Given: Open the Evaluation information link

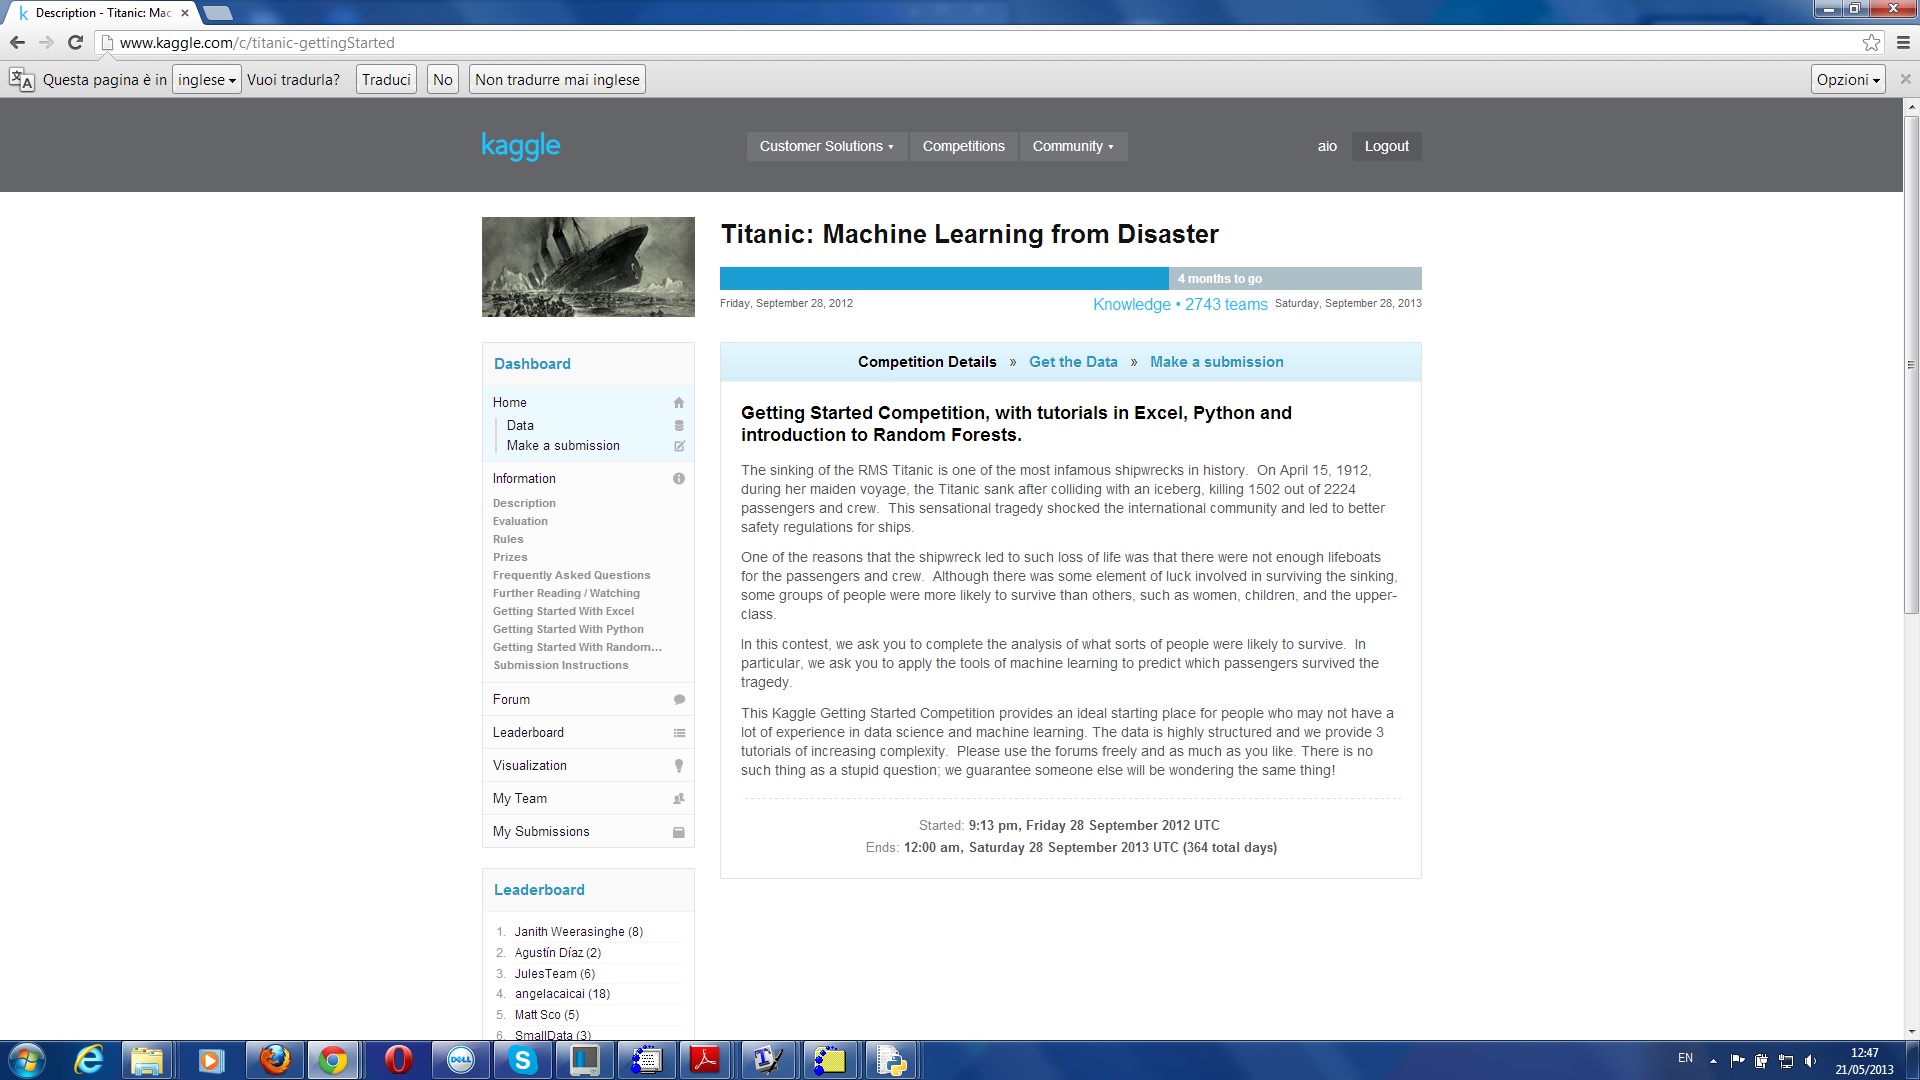Looking at the screenshot, I should point(520,521).
